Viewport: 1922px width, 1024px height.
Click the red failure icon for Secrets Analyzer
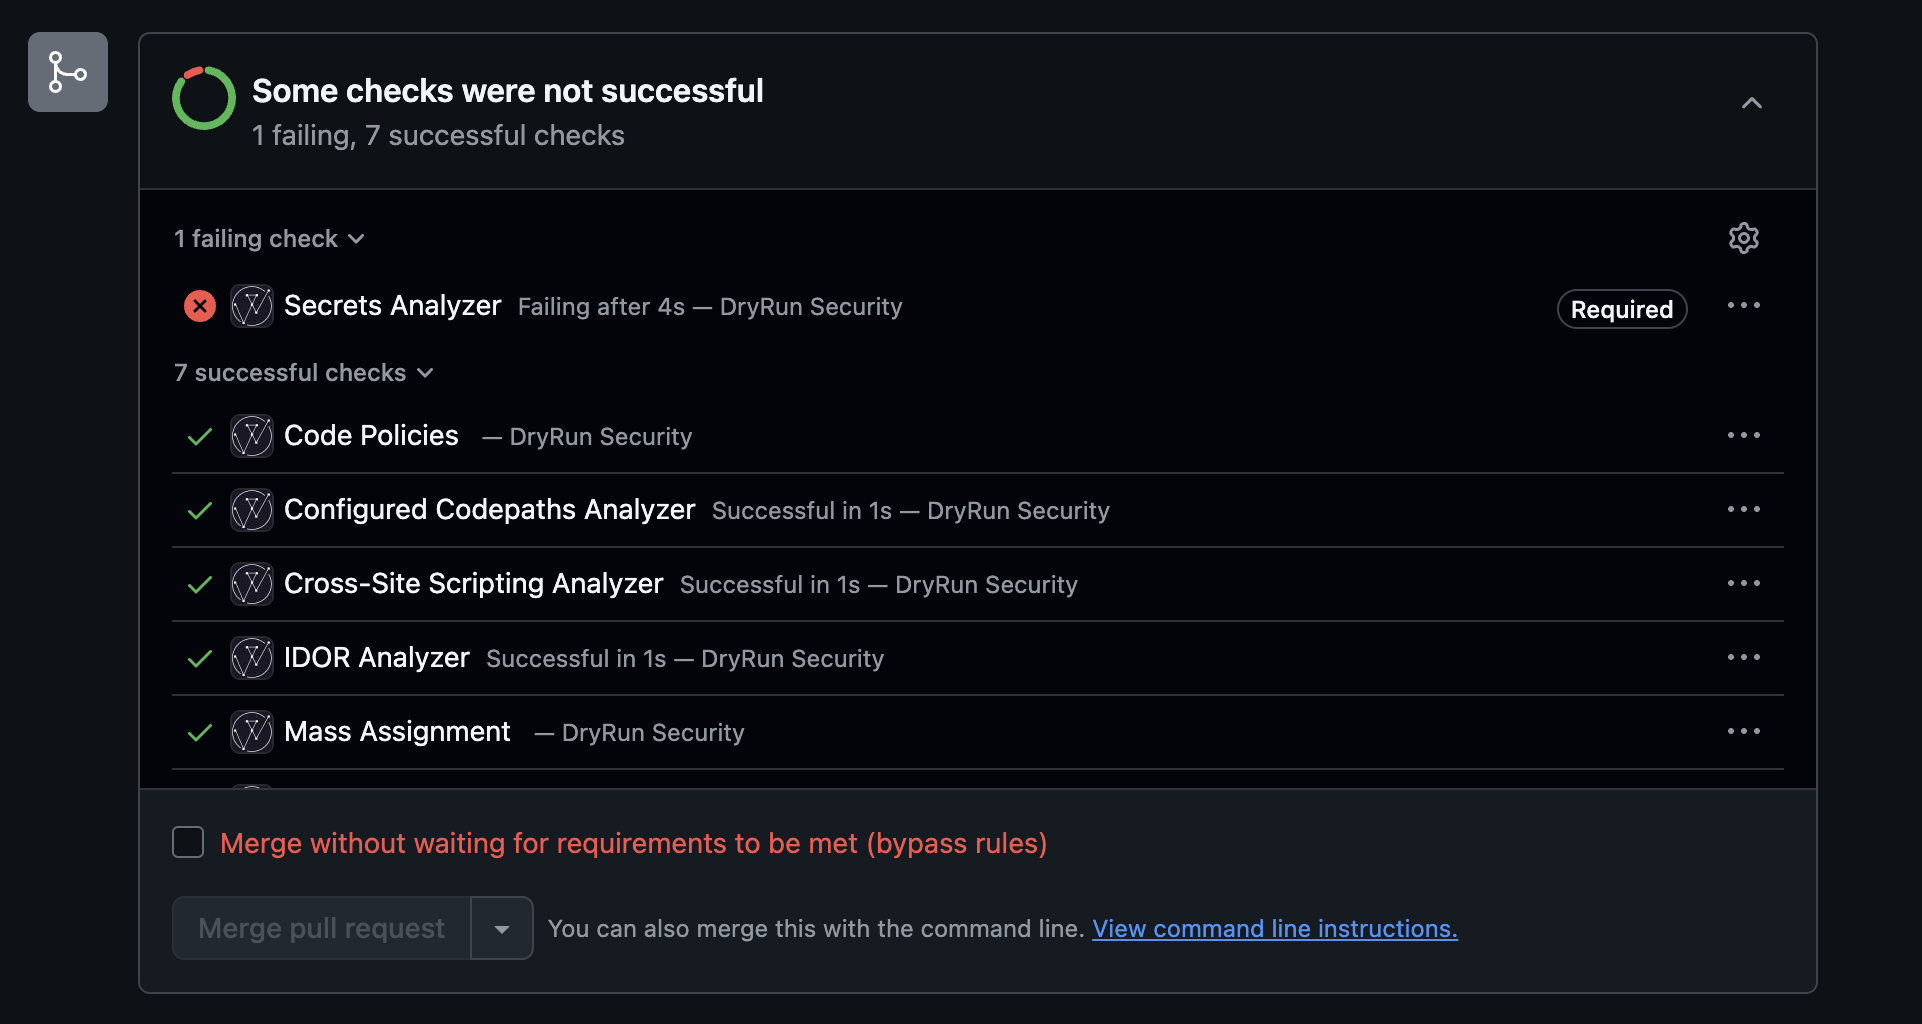coord(199,306)
